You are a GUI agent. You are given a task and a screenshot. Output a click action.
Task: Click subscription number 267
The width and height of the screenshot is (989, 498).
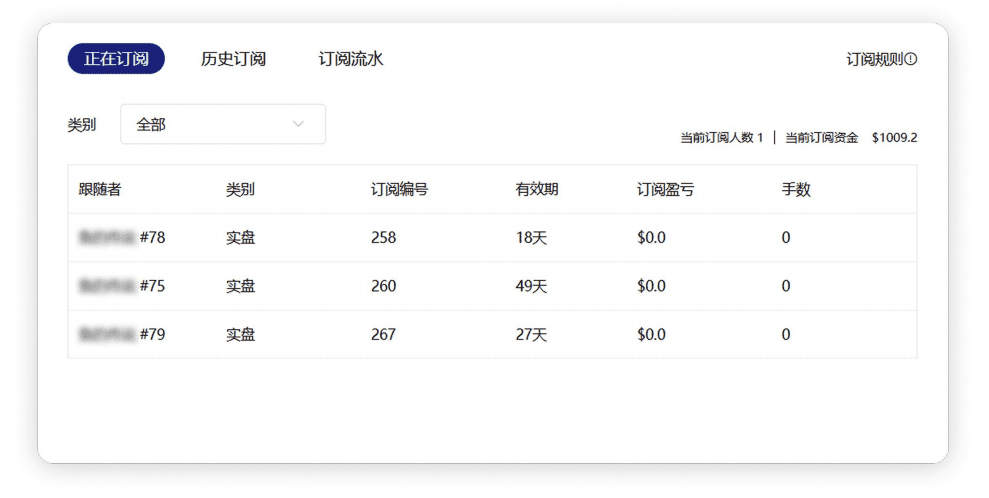(x=383, y=334)
